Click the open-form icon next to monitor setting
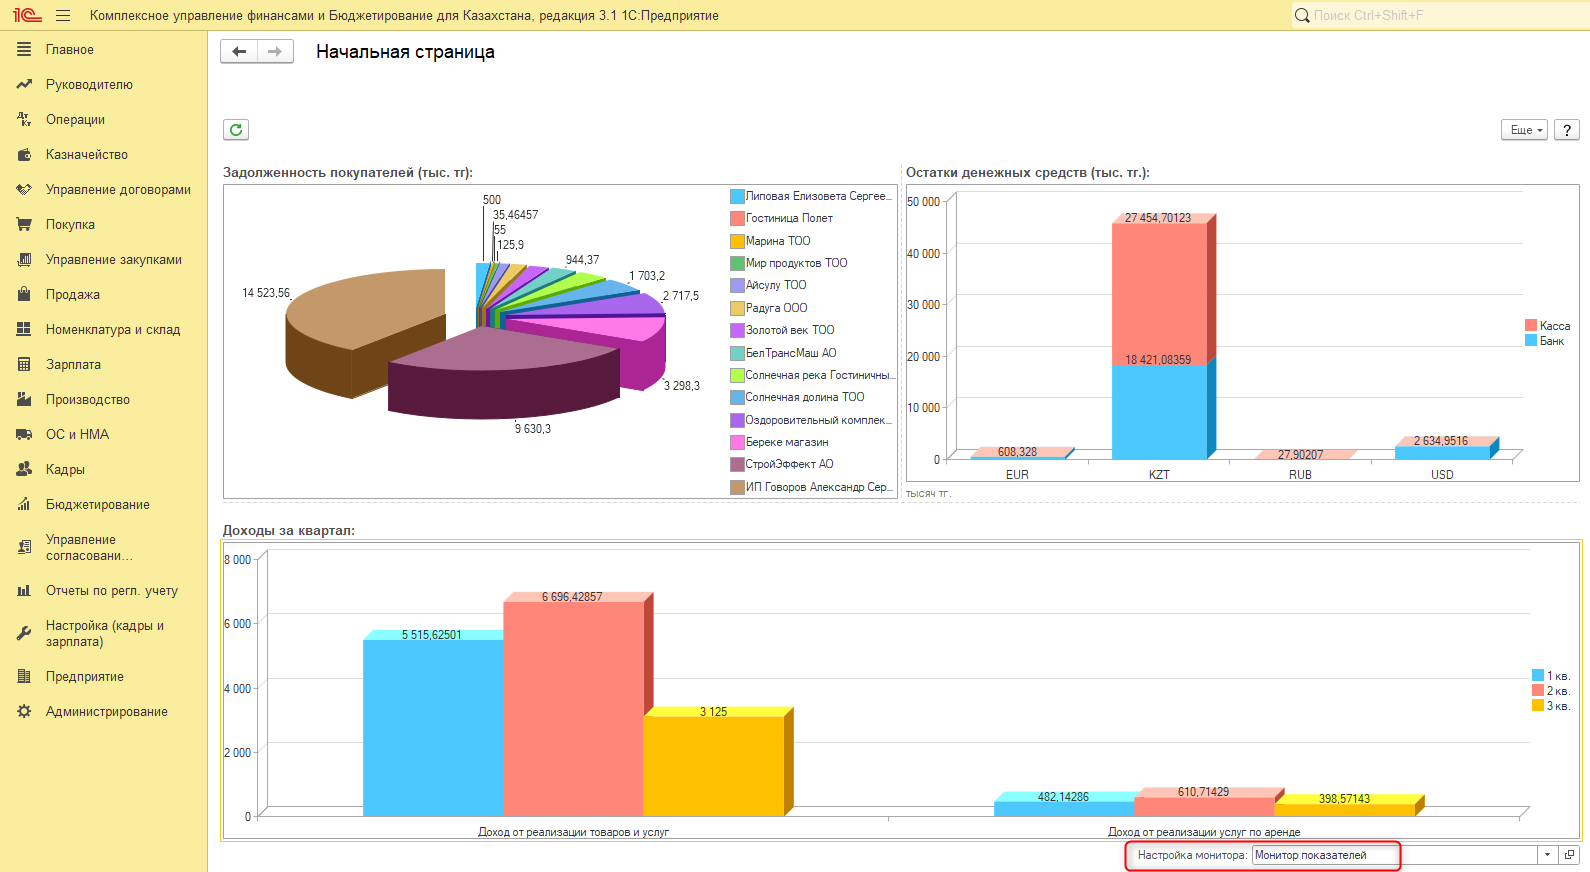The height and width of the screenshot is (872, 1590). (1569, 855)
